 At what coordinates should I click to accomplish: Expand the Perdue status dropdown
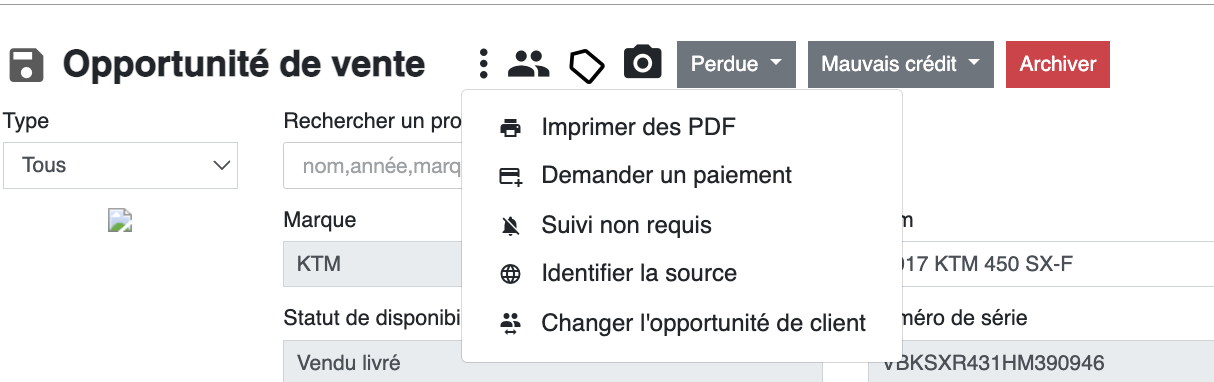[x=736, y=64]
